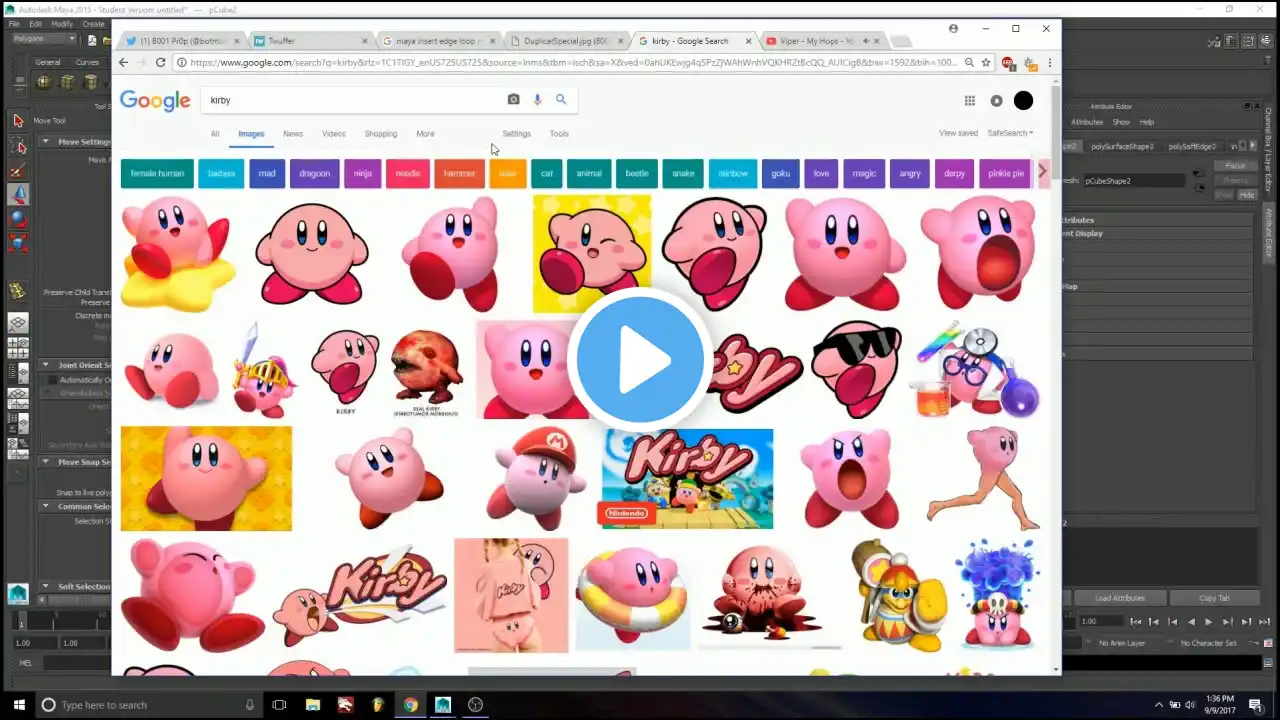Collapse the Common Selection section

[x=46, y=506]
